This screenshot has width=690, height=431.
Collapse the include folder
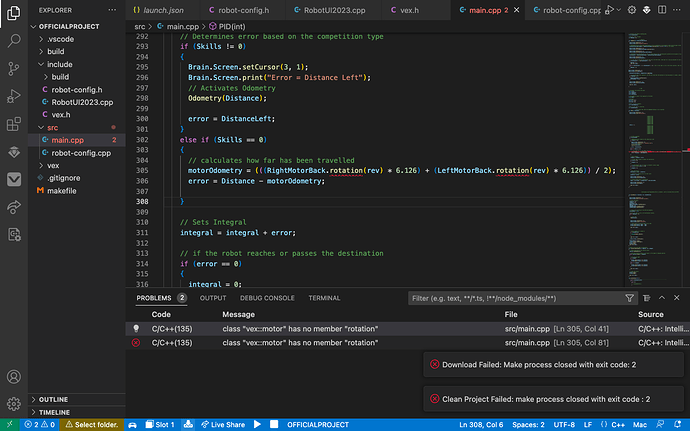point(77,64)
